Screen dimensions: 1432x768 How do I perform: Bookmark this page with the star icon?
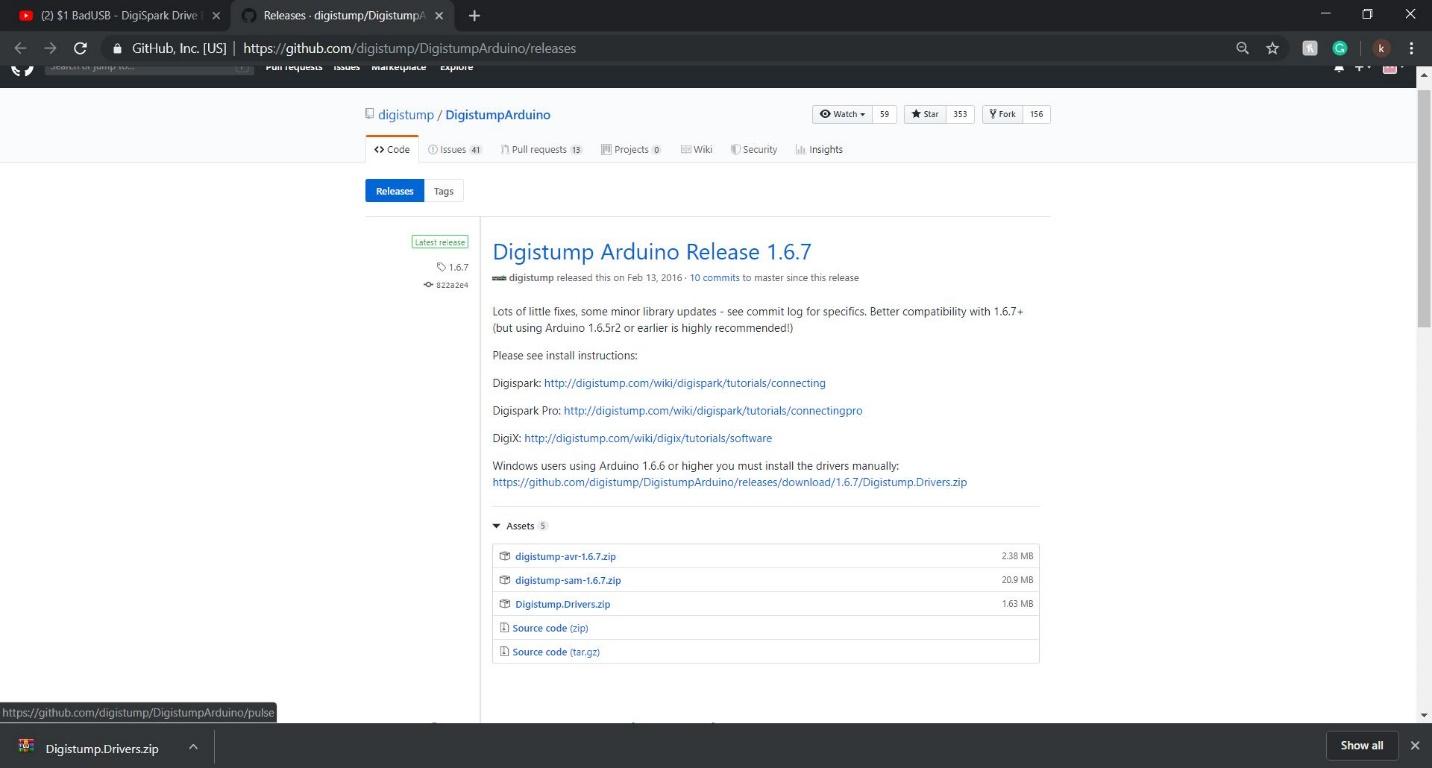[x=1272, y=48]
